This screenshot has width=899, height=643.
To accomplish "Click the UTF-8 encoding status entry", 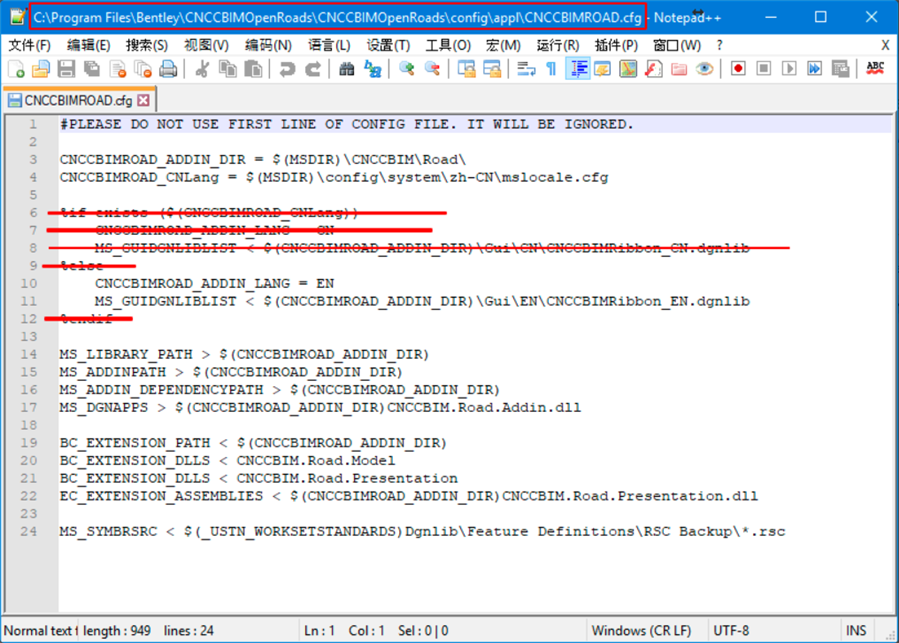I will [731, 630].
